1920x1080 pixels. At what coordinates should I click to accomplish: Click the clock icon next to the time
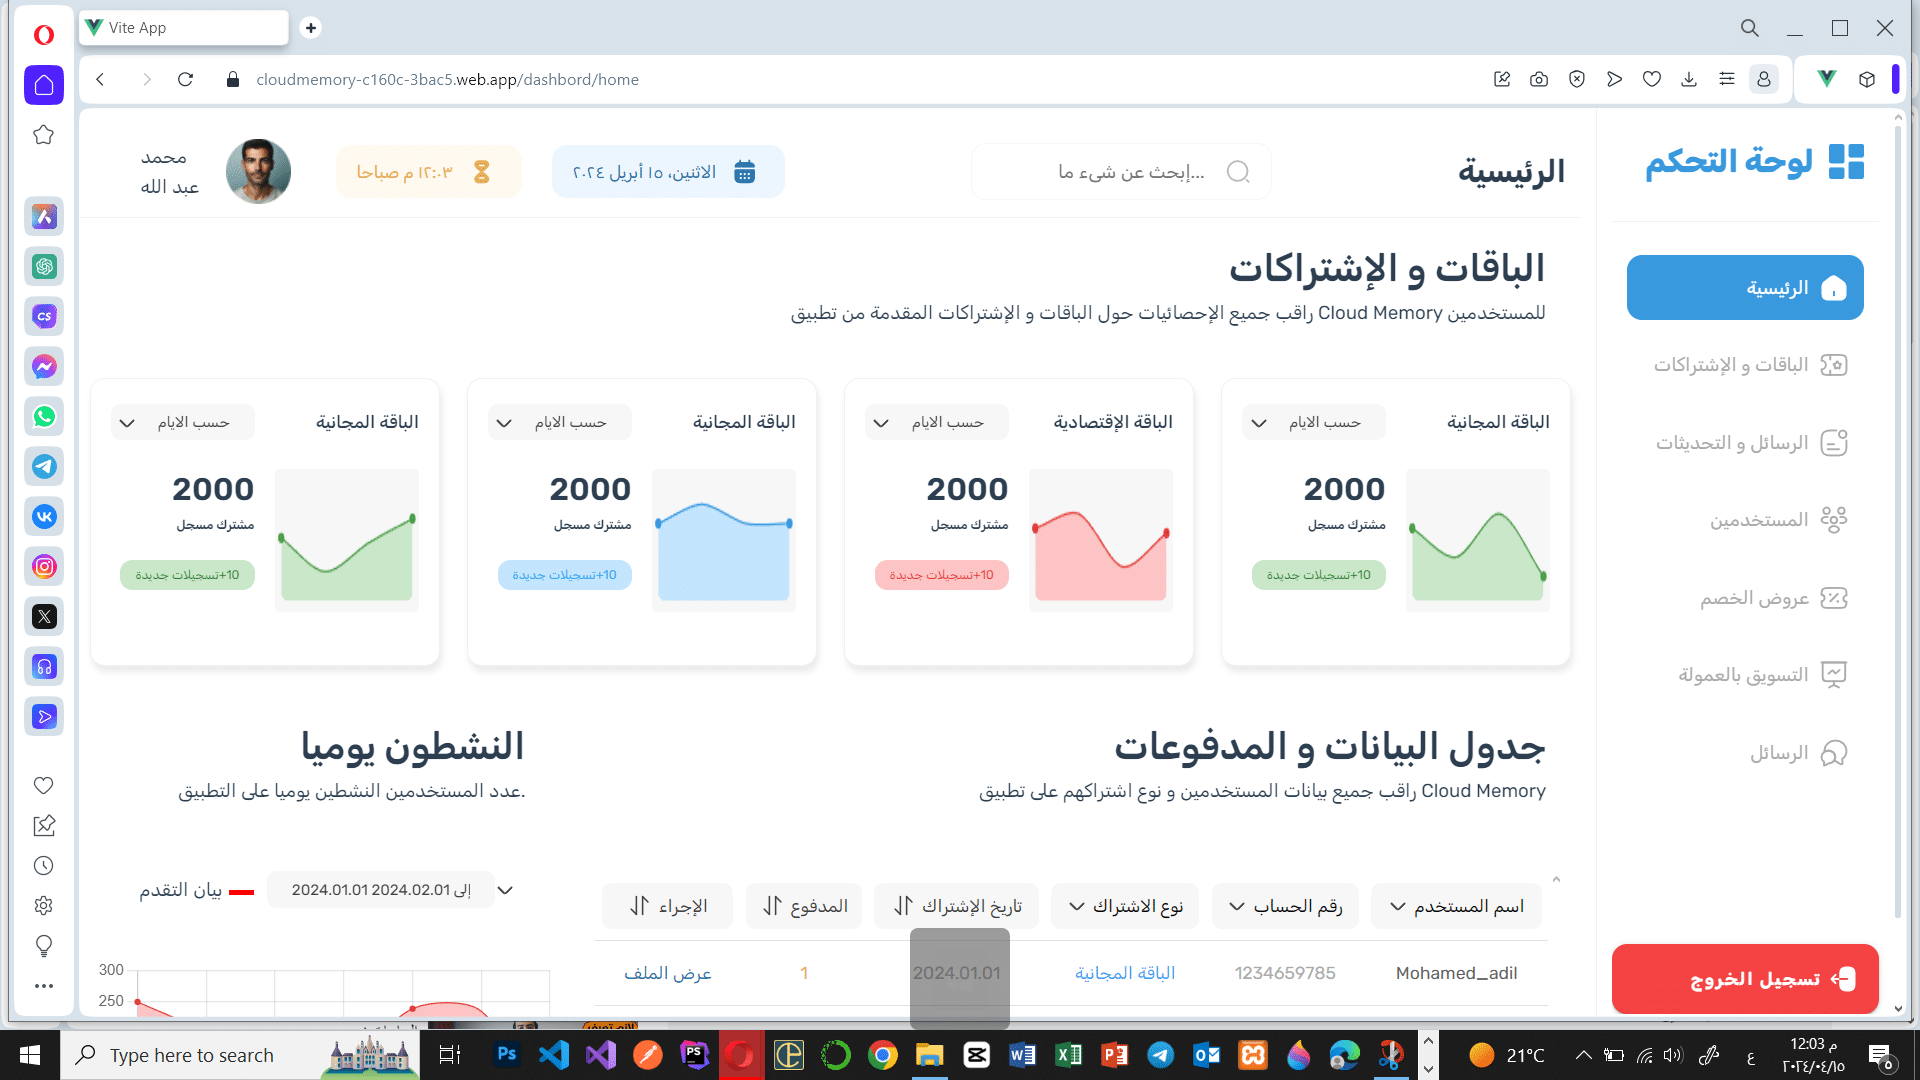click(x=481, y=171)
